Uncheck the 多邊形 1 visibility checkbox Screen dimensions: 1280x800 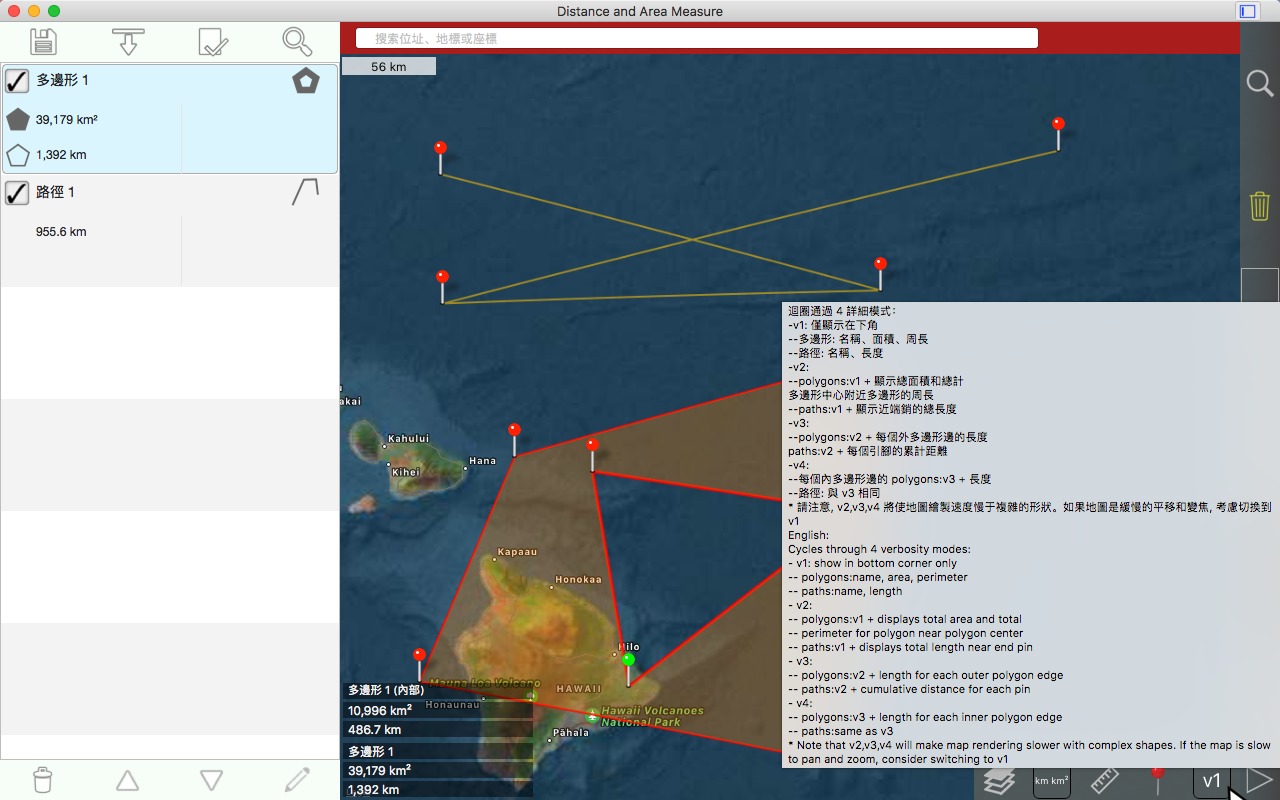[x=17, y=80]
